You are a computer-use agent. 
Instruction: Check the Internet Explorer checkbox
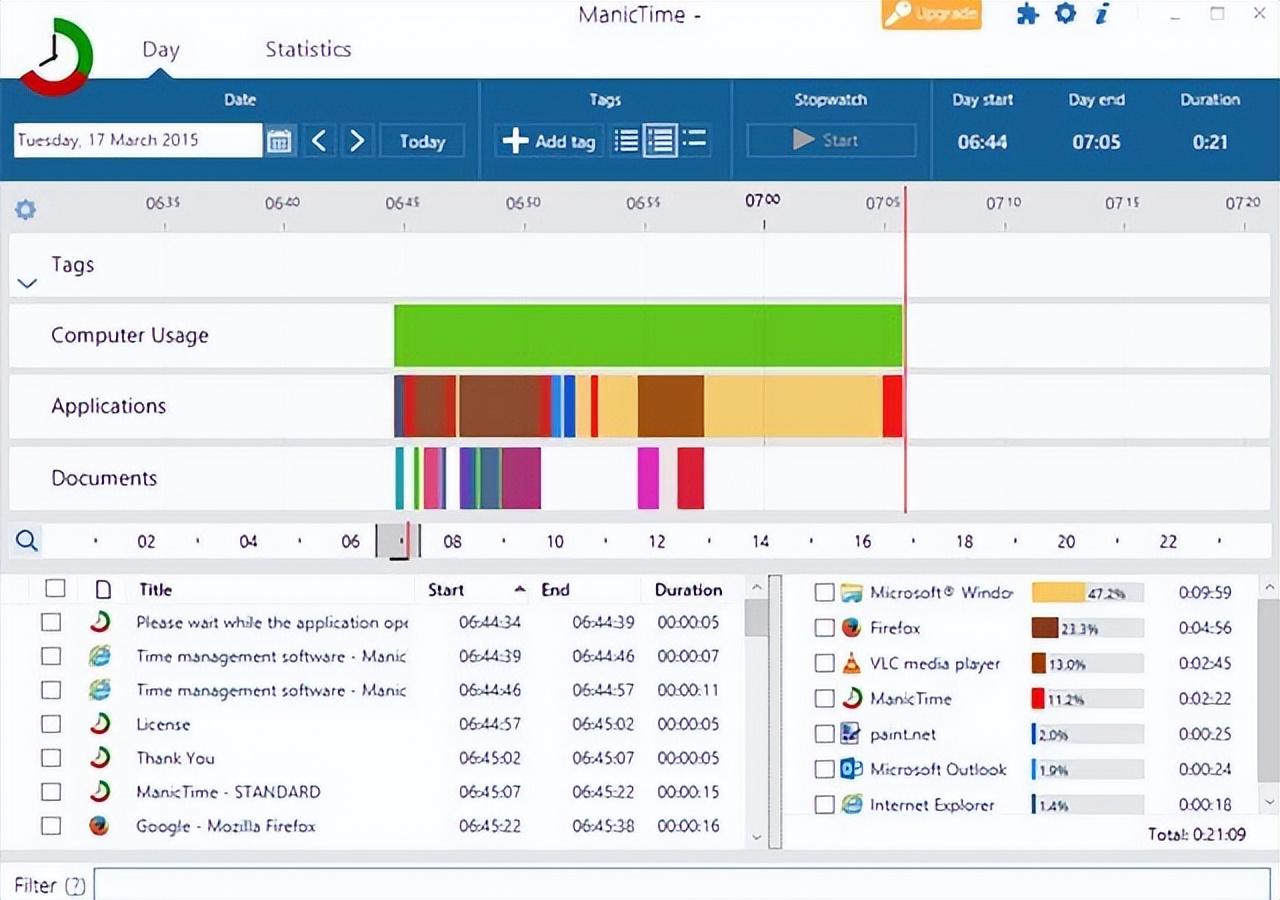(x=824, y=804)
